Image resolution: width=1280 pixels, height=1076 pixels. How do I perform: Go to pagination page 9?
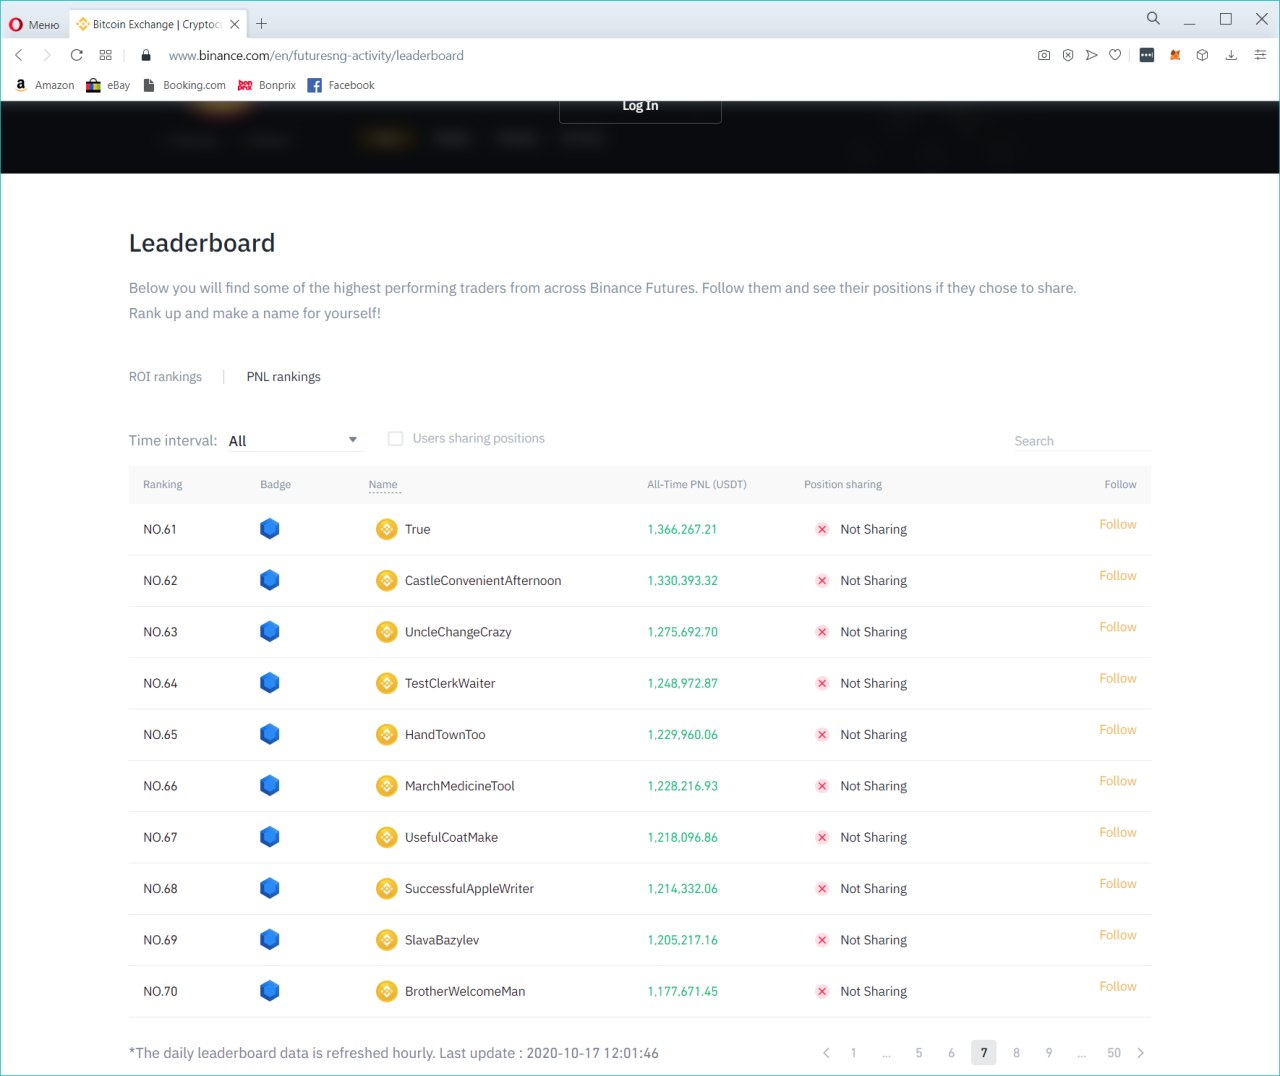tap(1049, 1053)
